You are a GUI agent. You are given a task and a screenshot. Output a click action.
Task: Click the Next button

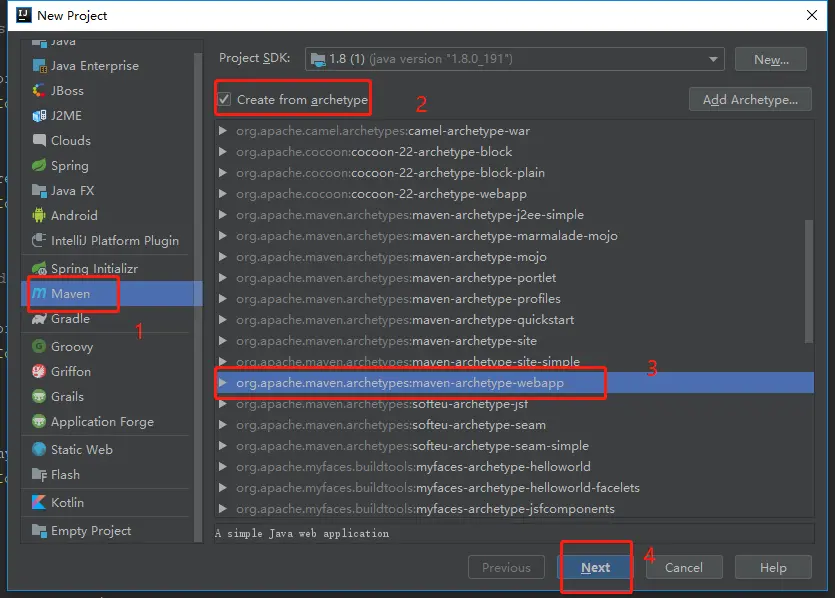595,567
